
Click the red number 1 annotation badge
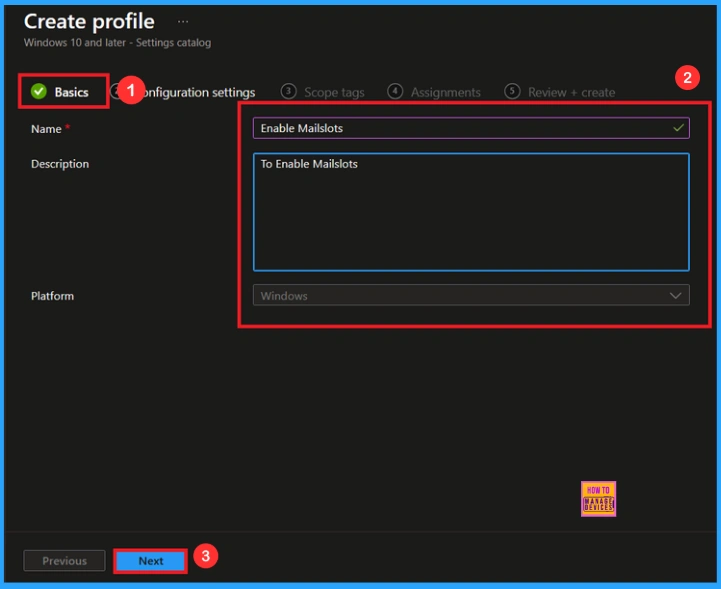pos(126,91)
